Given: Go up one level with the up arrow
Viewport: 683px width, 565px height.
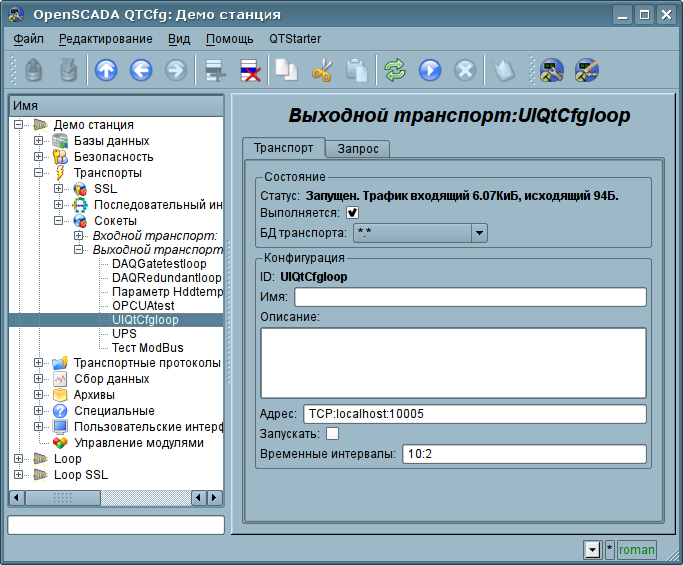Looking at the screenshot, I should [106, 70].
